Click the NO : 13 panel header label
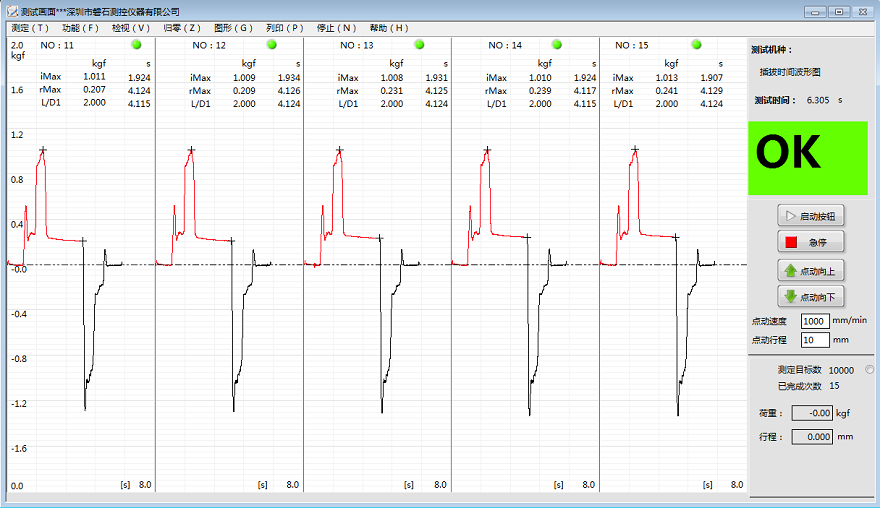Viewport: 880px width, 508px height. (x=356, y=45)
